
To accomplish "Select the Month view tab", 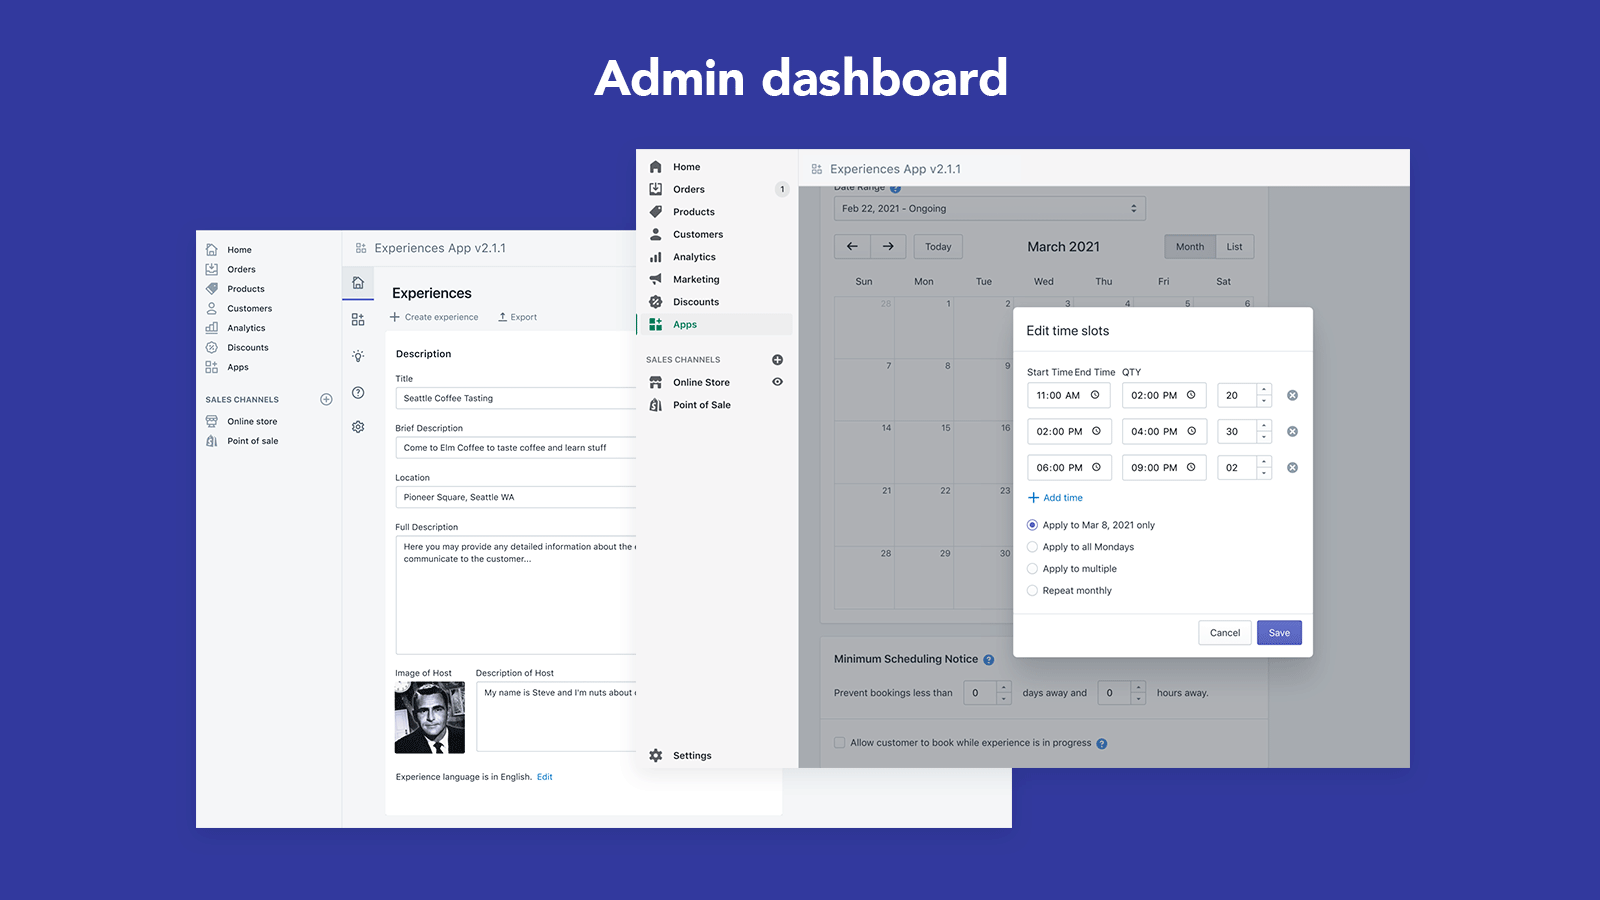I will pos(1189,246).
